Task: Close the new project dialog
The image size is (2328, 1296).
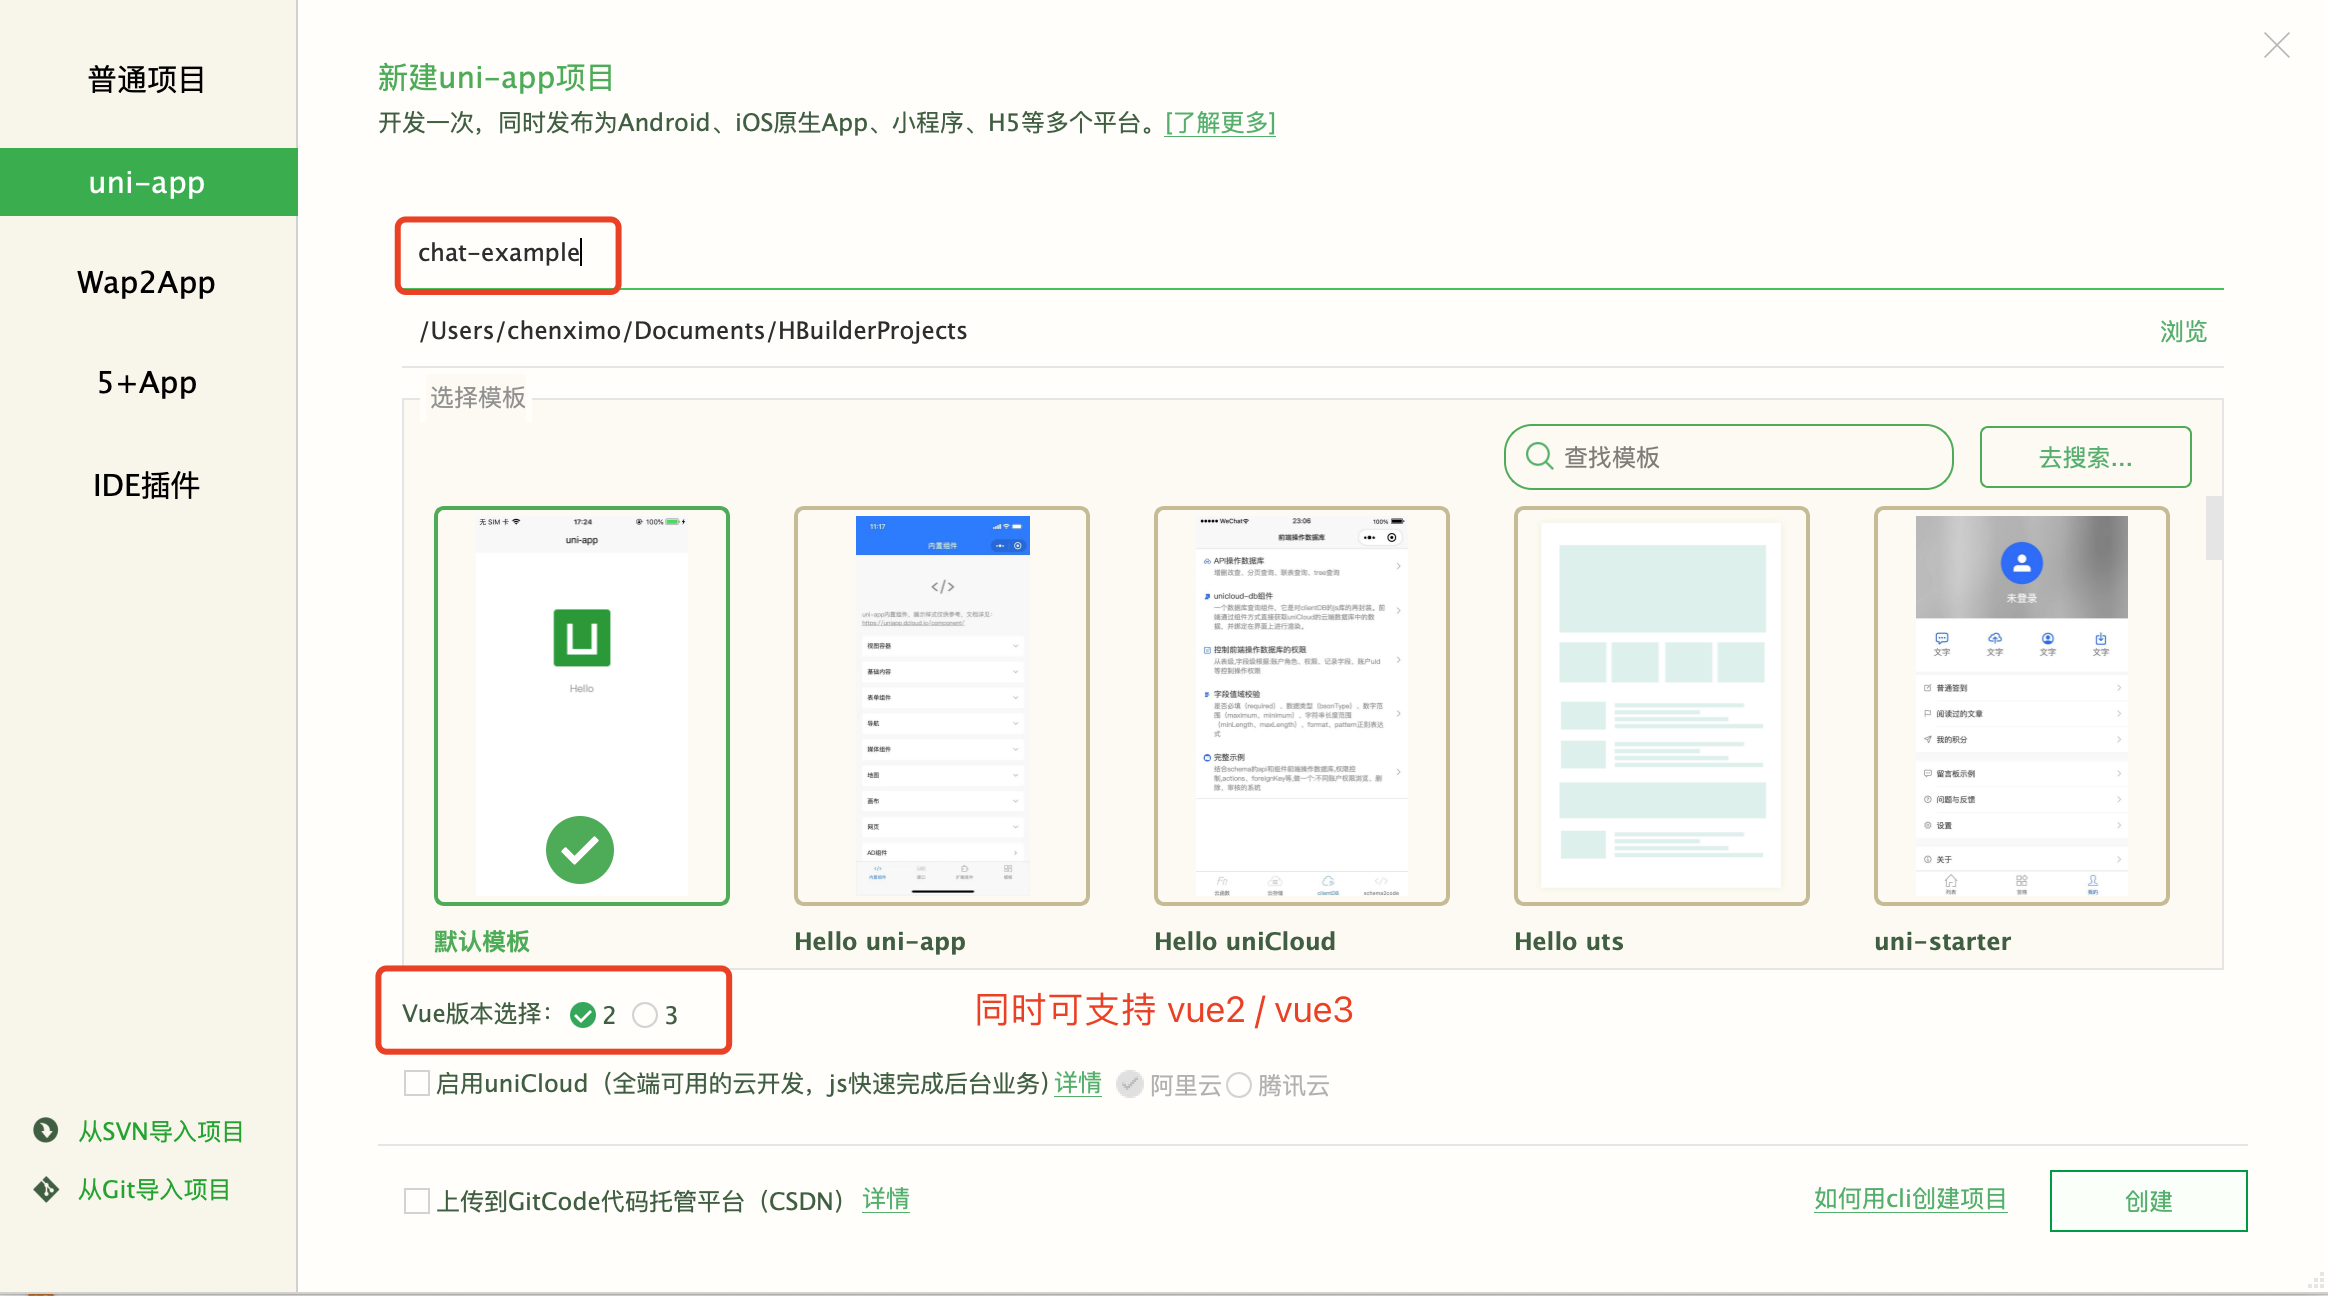Action: click(x=2277, y=45)
